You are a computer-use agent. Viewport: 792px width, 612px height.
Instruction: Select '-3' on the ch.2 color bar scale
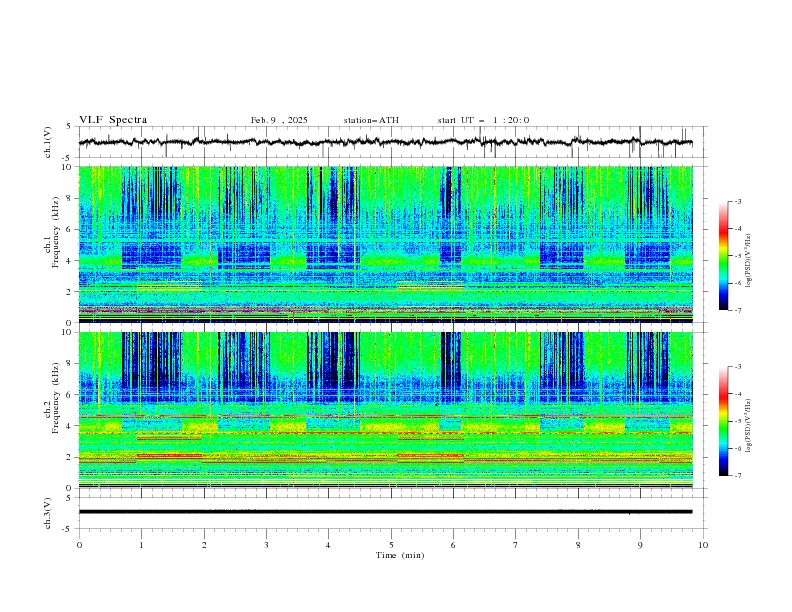click(x=738, y=367)
